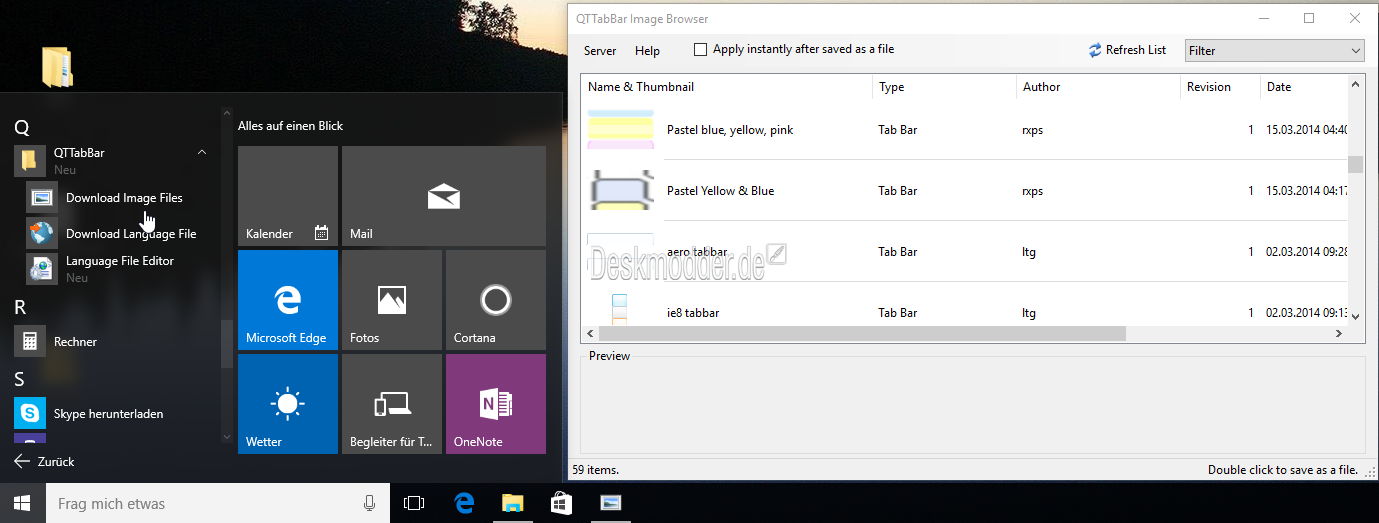Click the letter R group header
Screen dimensions: 1379x523
[21, 307]
